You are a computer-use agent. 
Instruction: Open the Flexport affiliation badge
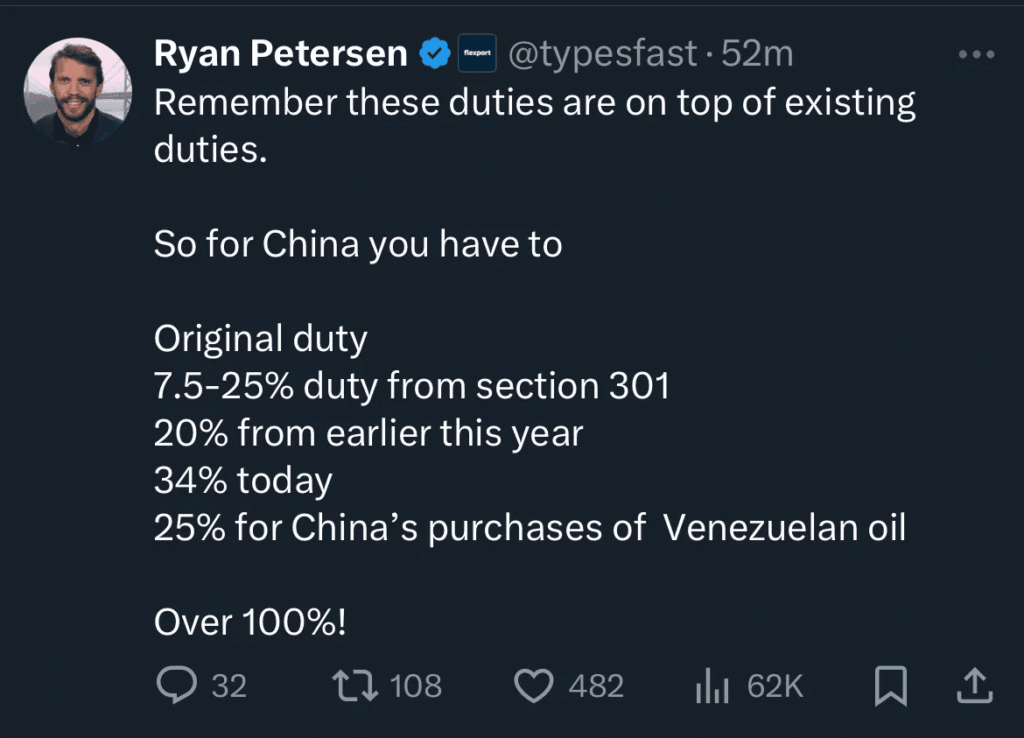477,55
